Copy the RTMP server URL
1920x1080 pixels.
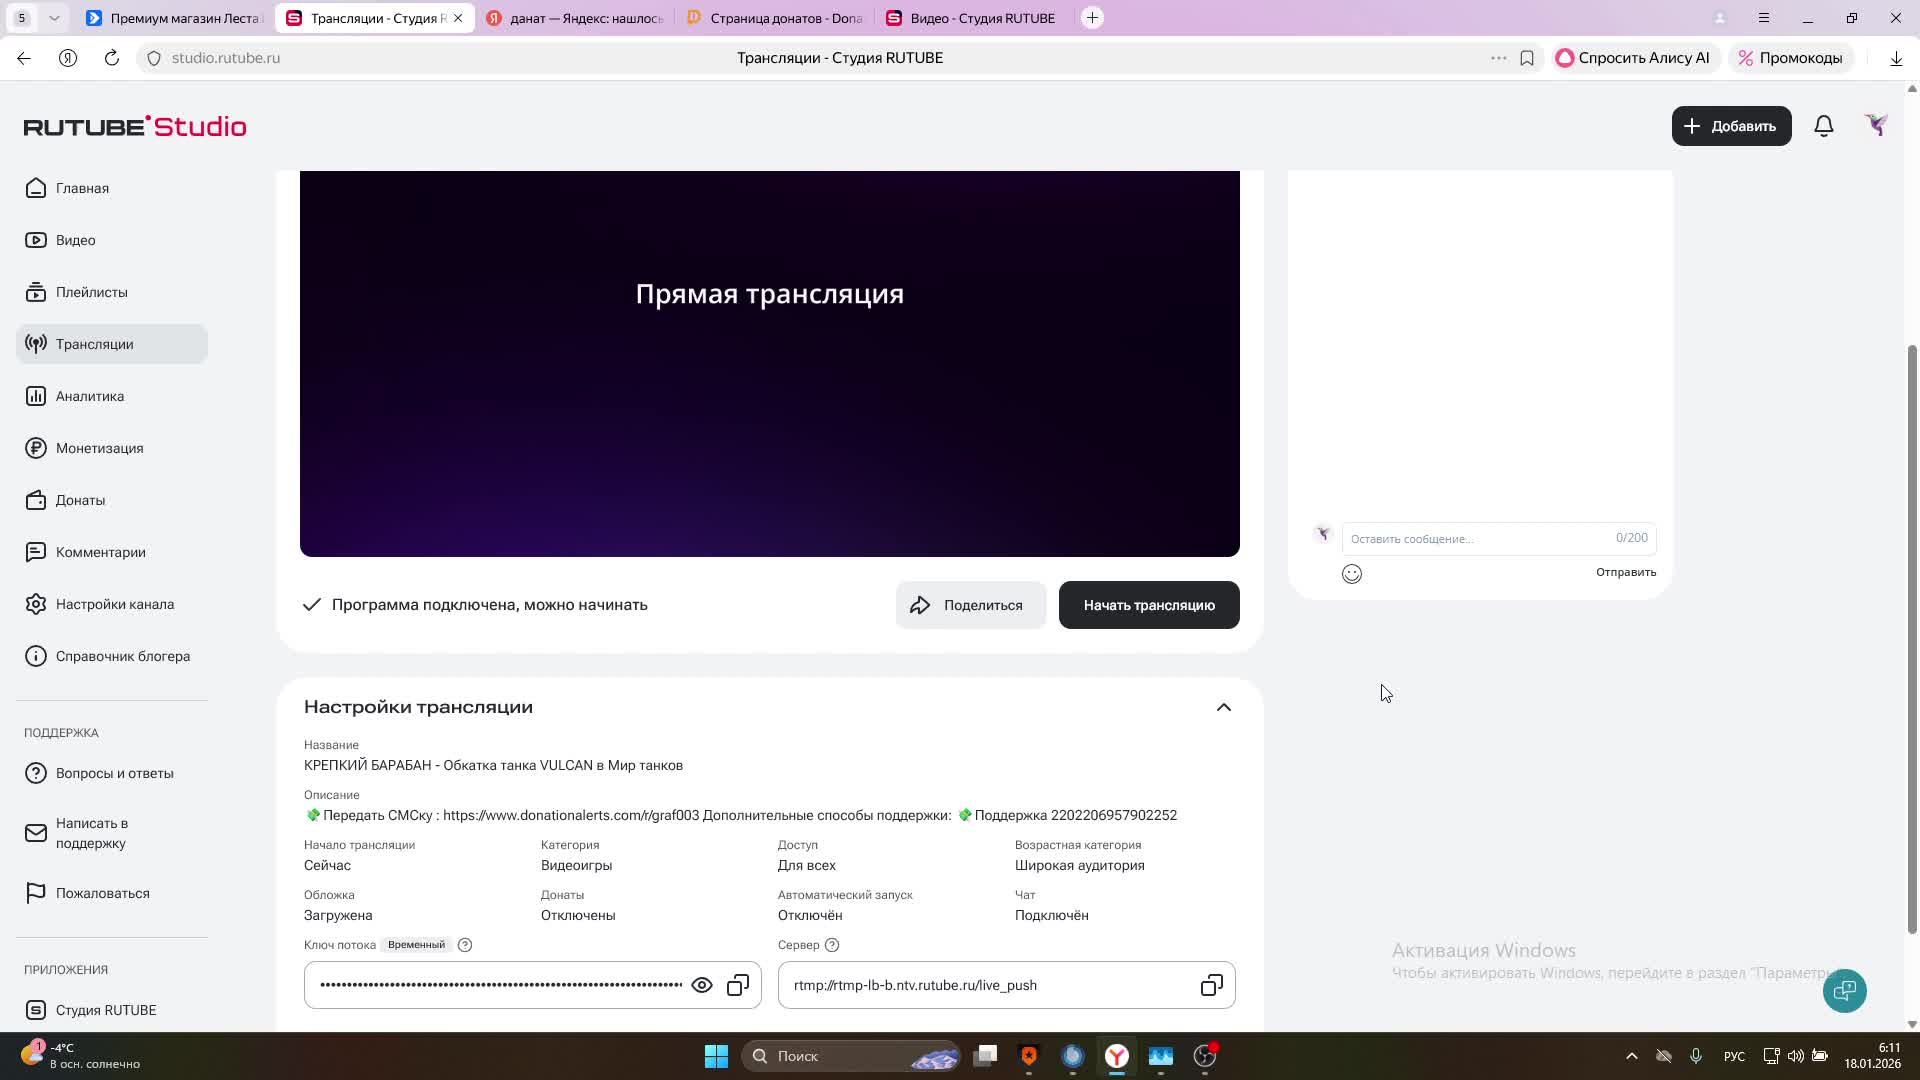pyautogui.click(x=1211, y=985)
